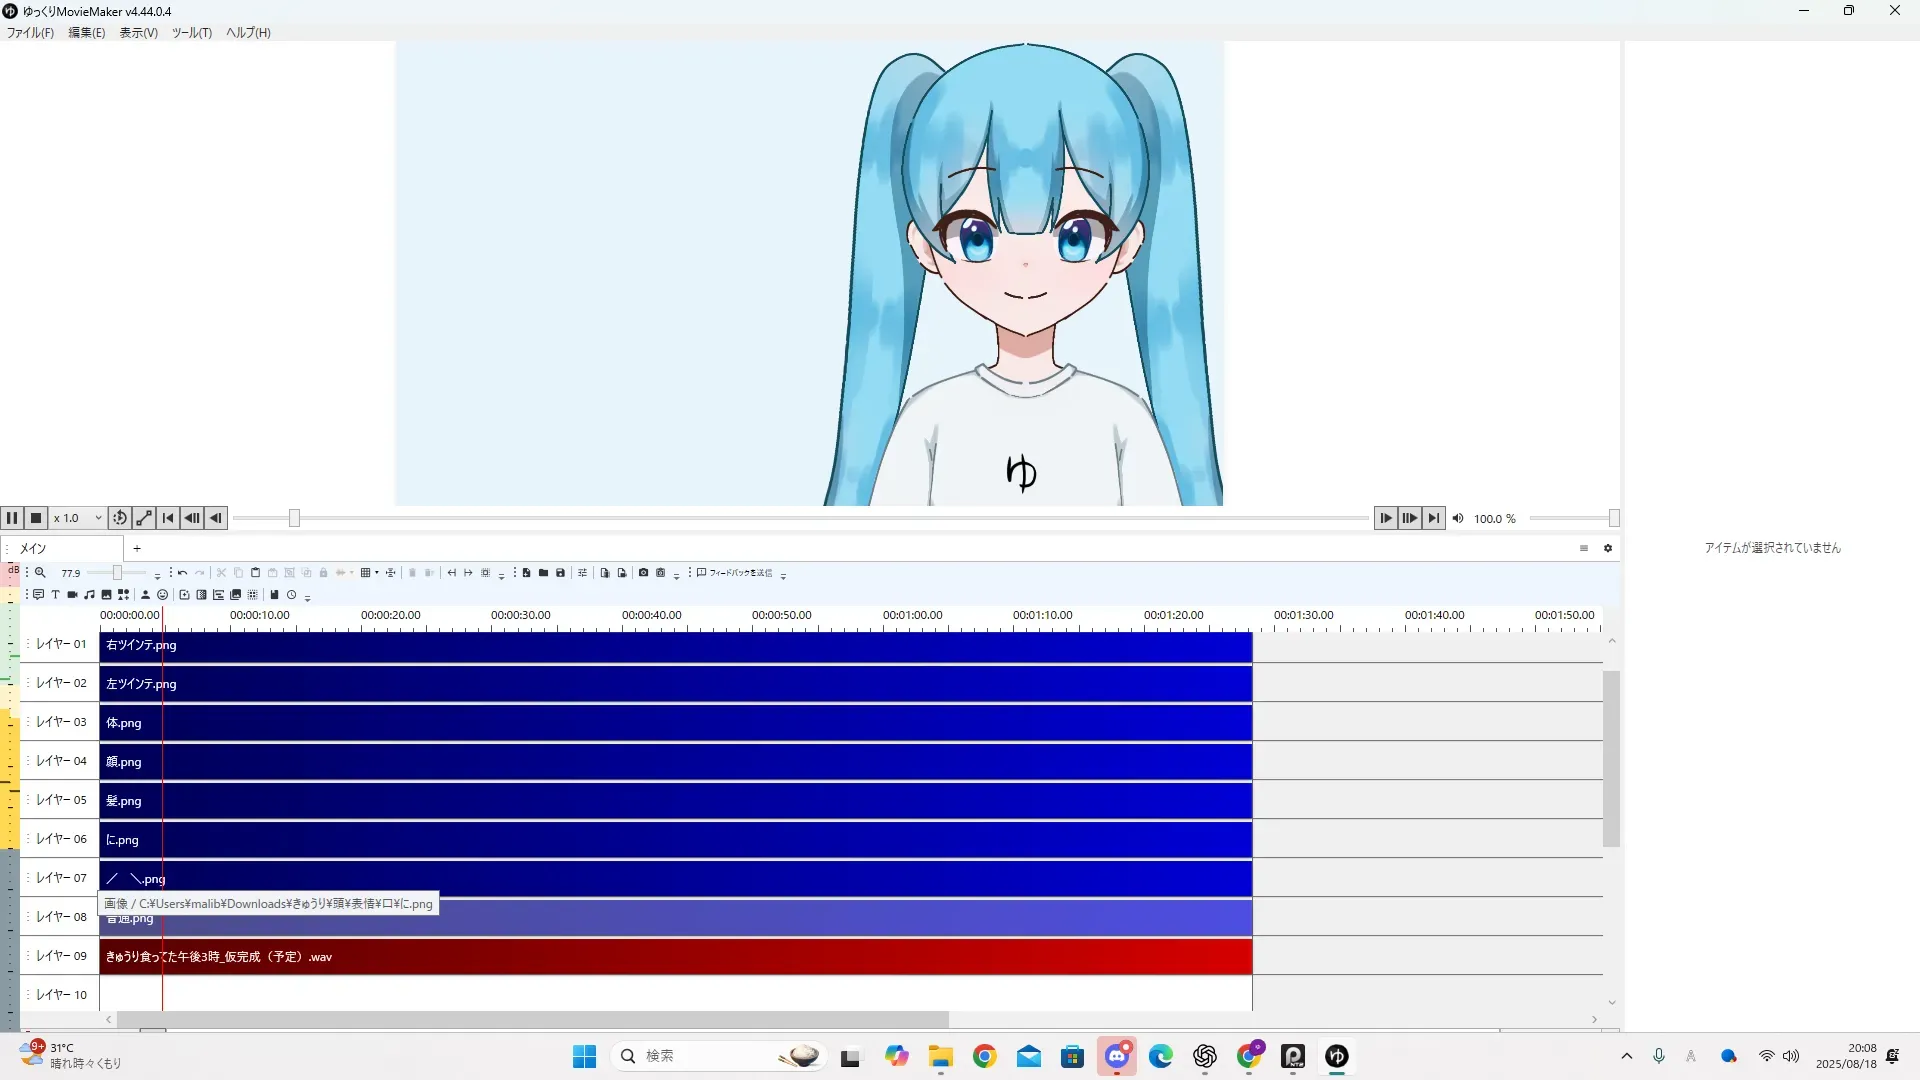Click the screenshot camera icon in toolbar
The width and height of the screenshot is (1920, 1080).
tap(644, 573)
